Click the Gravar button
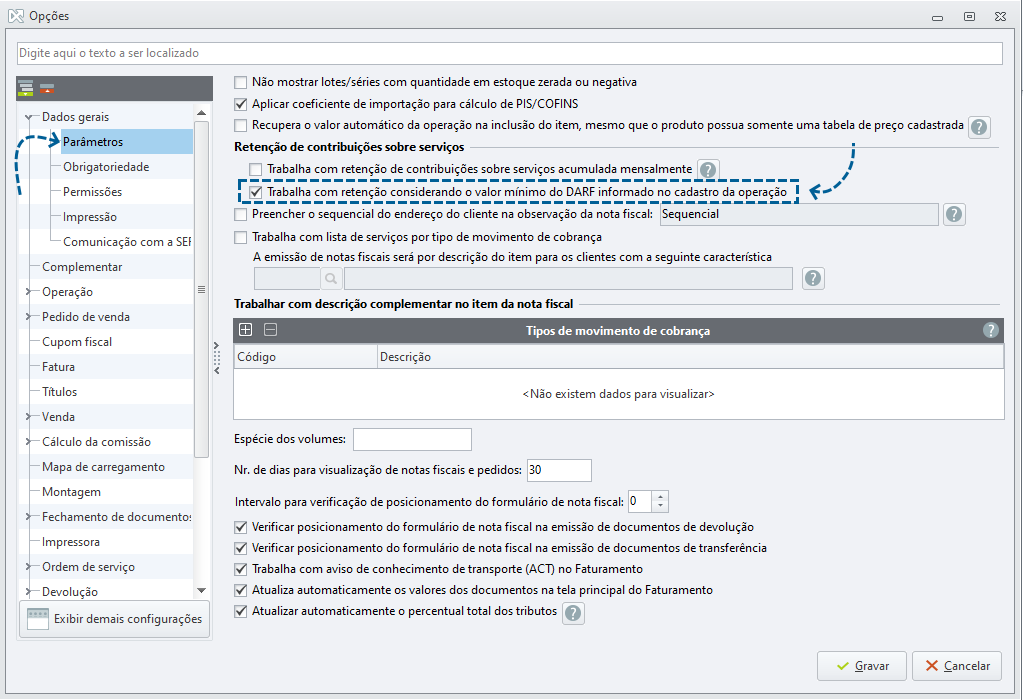The height and width of the screenshot is (700, 1023). pos(862,666)
